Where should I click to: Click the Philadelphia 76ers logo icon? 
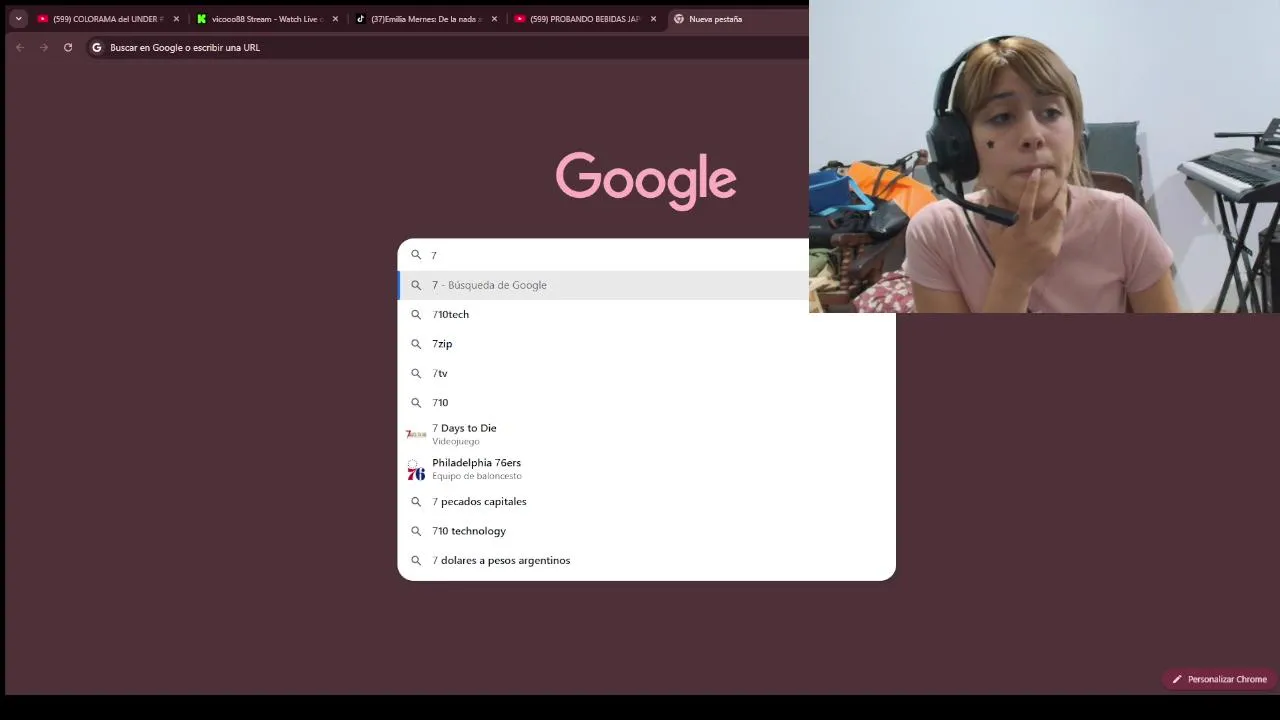tap(416, 470)
